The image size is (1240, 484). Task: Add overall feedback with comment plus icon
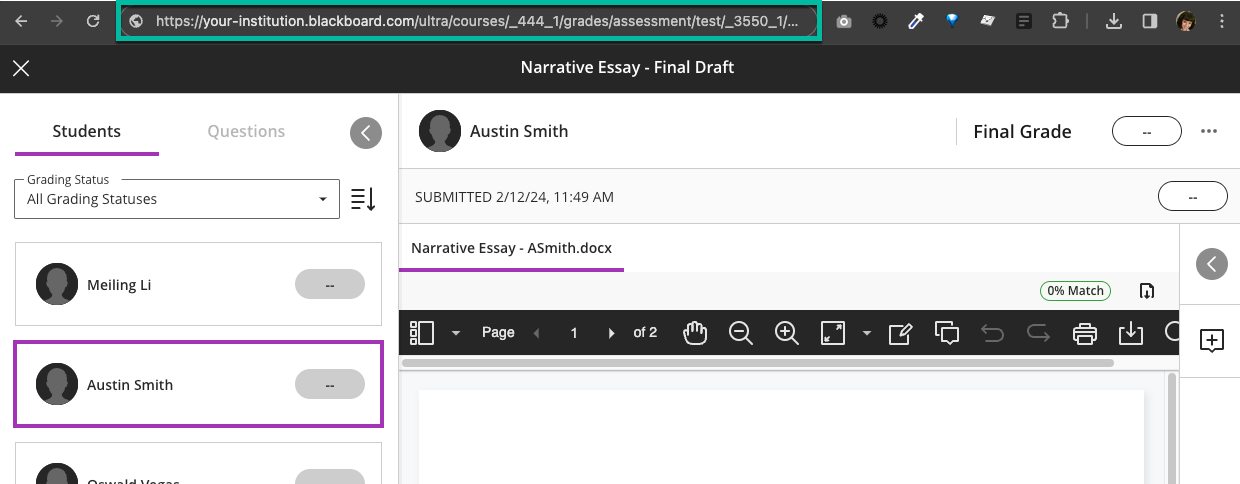(1211, 341)
